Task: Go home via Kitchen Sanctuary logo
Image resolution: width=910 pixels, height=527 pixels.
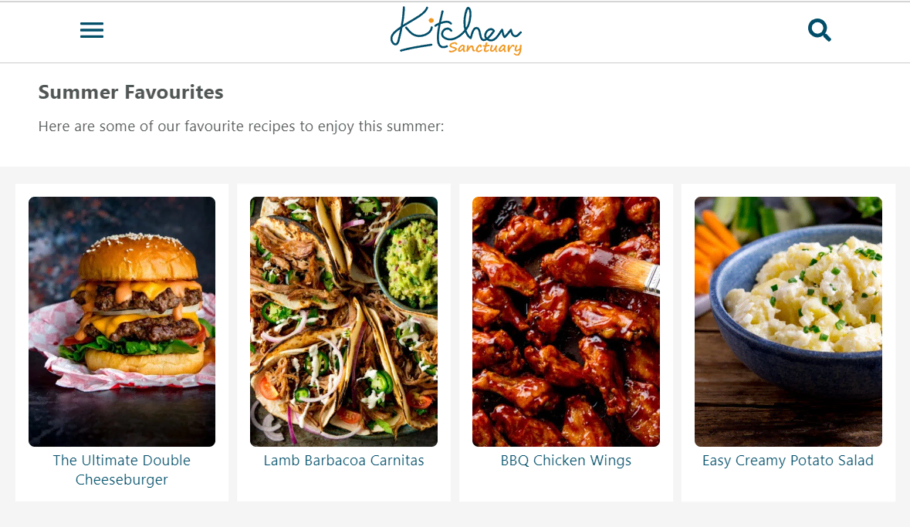Action: [x=456, y=31]
